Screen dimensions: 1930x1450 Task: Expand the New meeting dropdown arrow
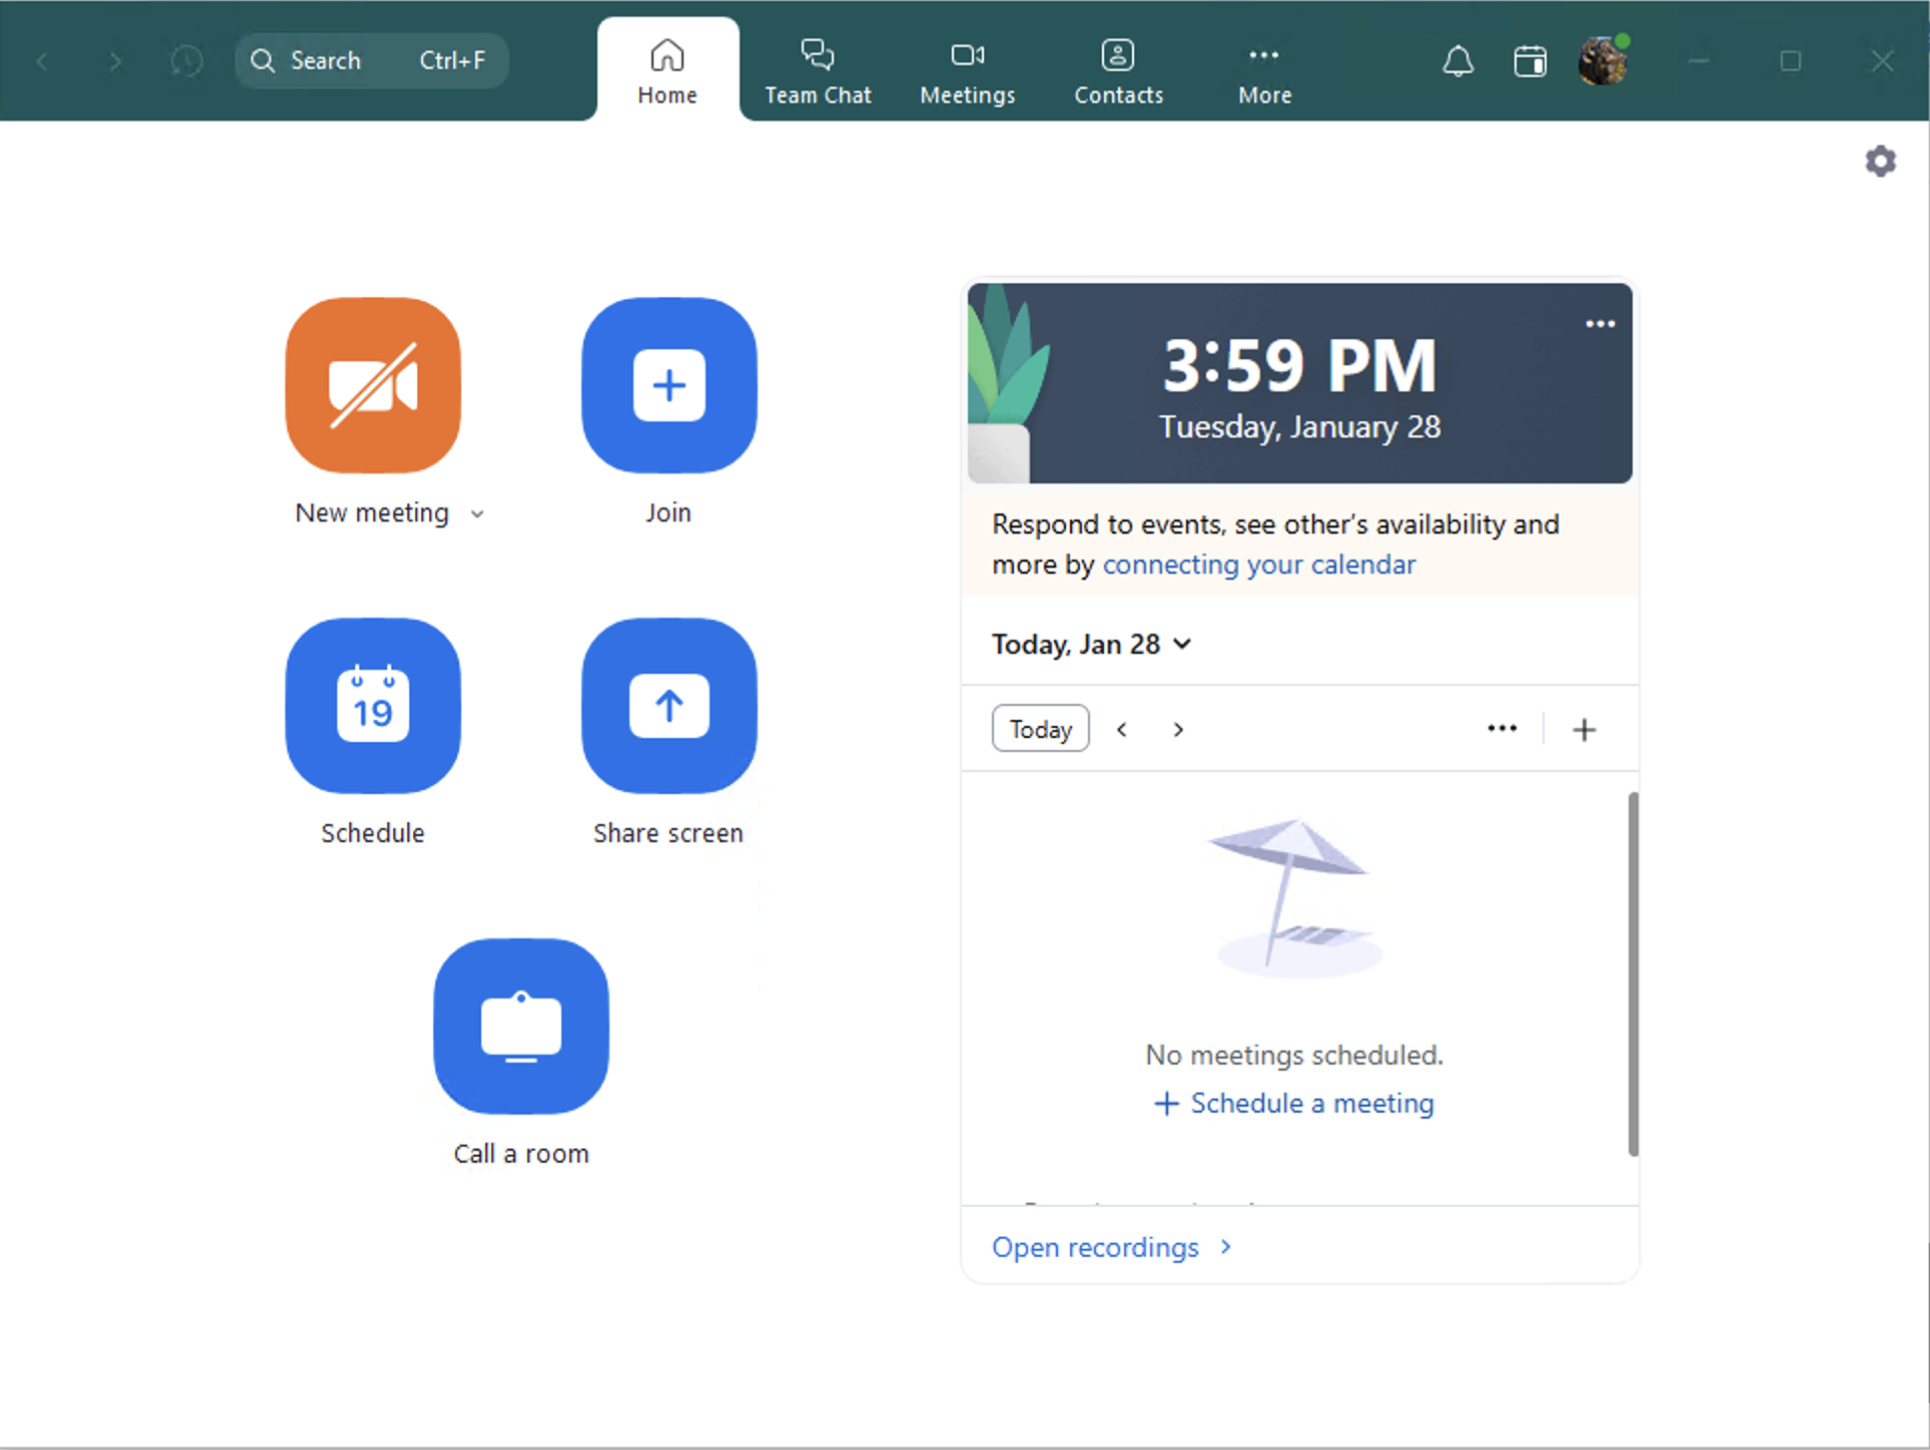pos(478,514)
